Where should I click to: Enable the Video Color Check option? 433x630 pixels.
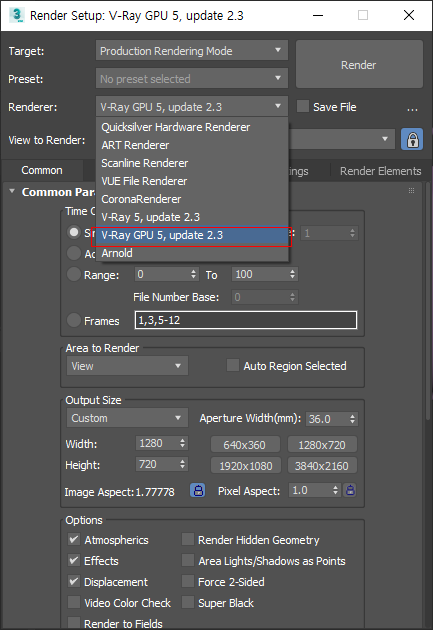74,602
